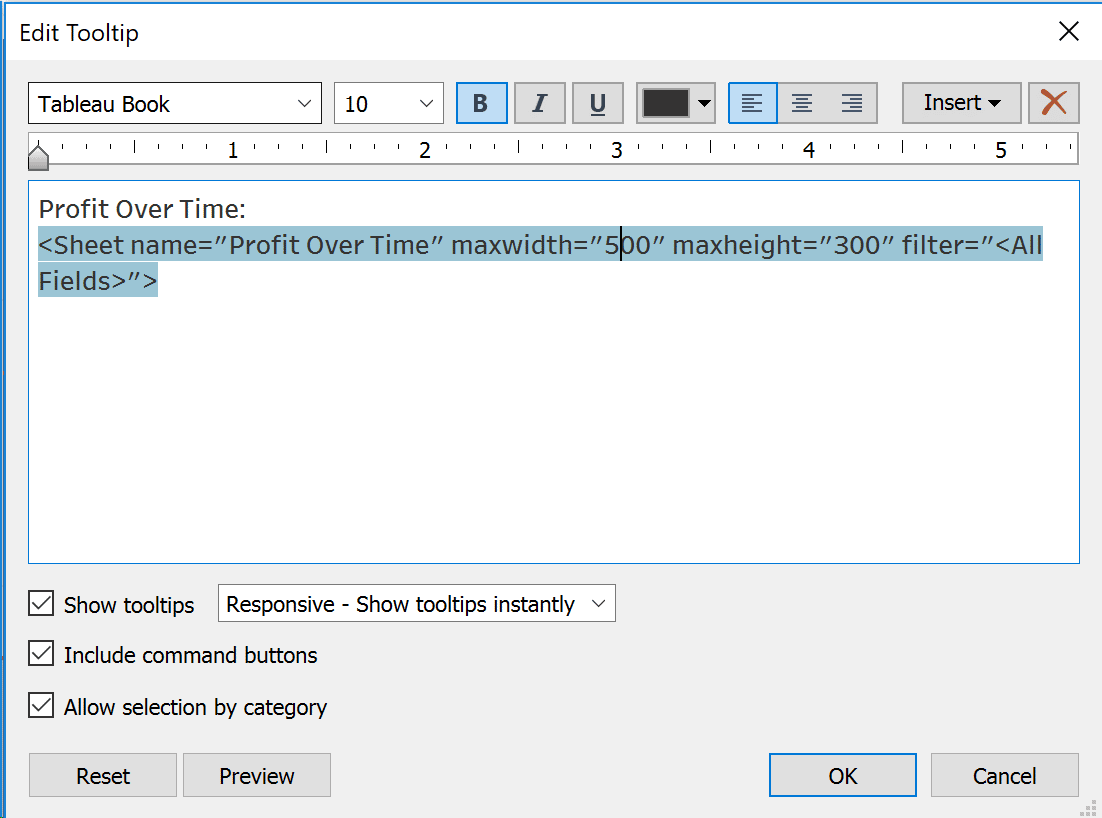This screenshot has width=1102, height=818.
Task: Click the Preview button
Action: (x=257, y=775)
